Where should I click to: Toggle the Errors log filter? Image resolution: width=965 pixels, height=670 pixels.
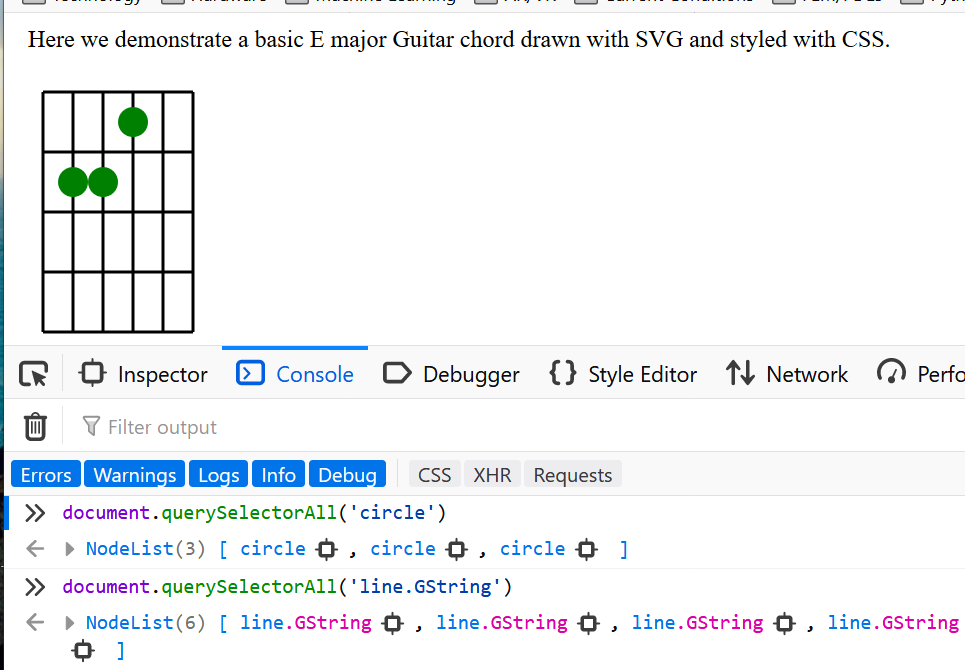coord(45,474)
